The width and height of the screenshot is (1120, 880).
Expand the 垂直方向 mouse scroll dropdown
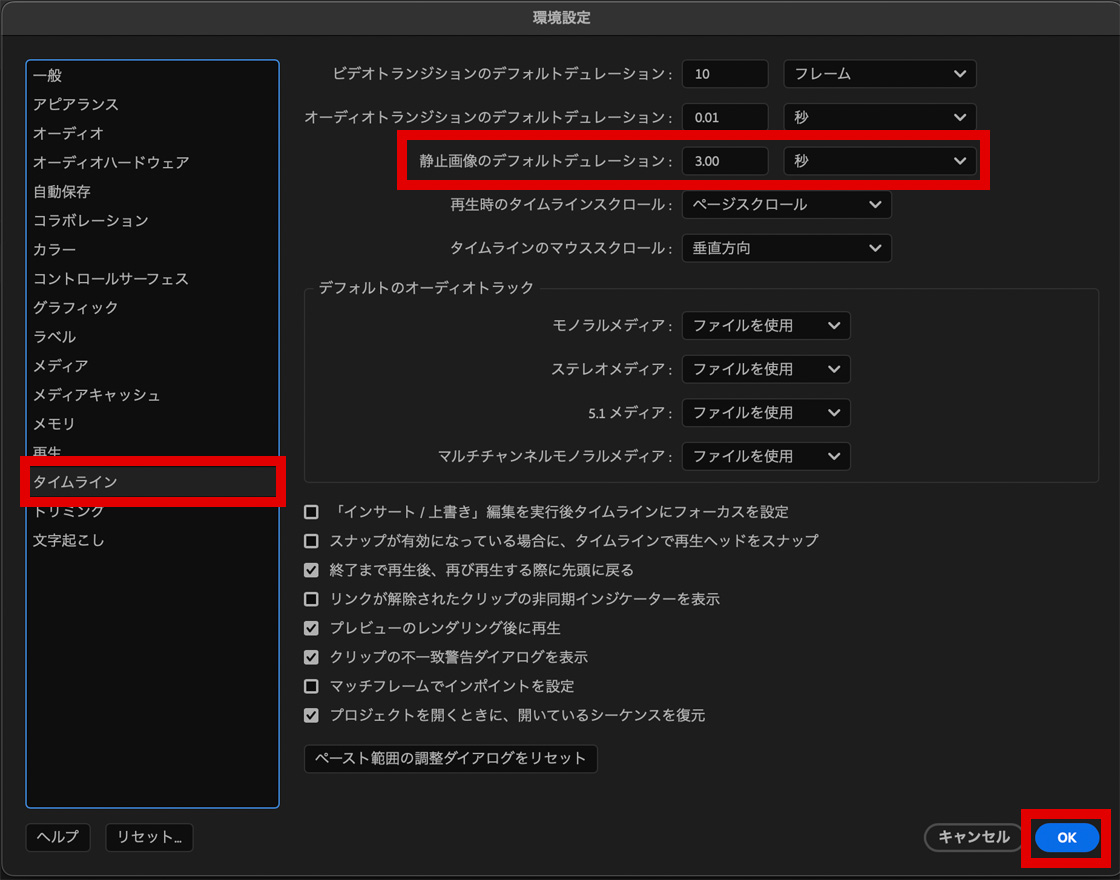786,248
